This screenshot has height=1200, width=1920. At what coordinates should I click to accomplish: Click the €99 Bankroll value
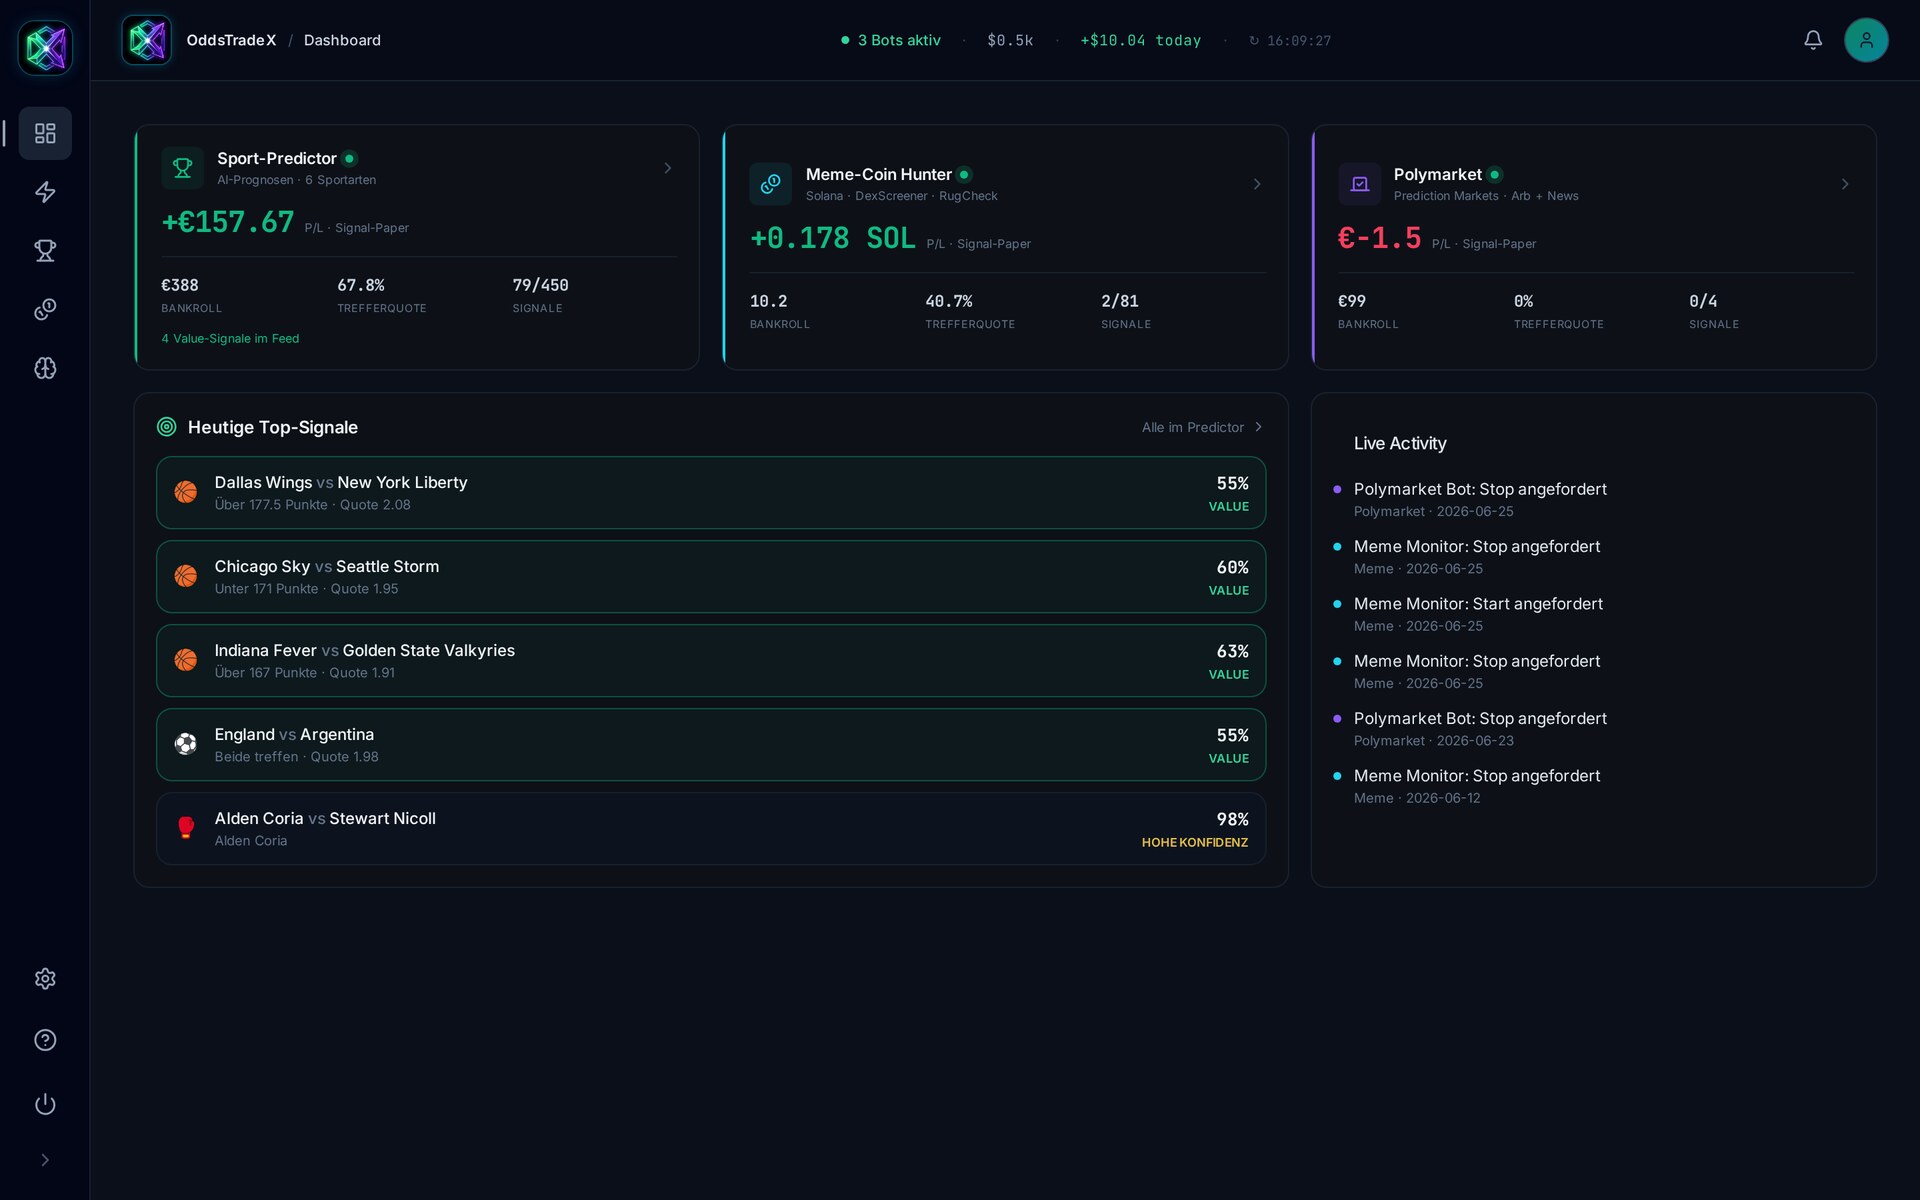[1352, 301]
